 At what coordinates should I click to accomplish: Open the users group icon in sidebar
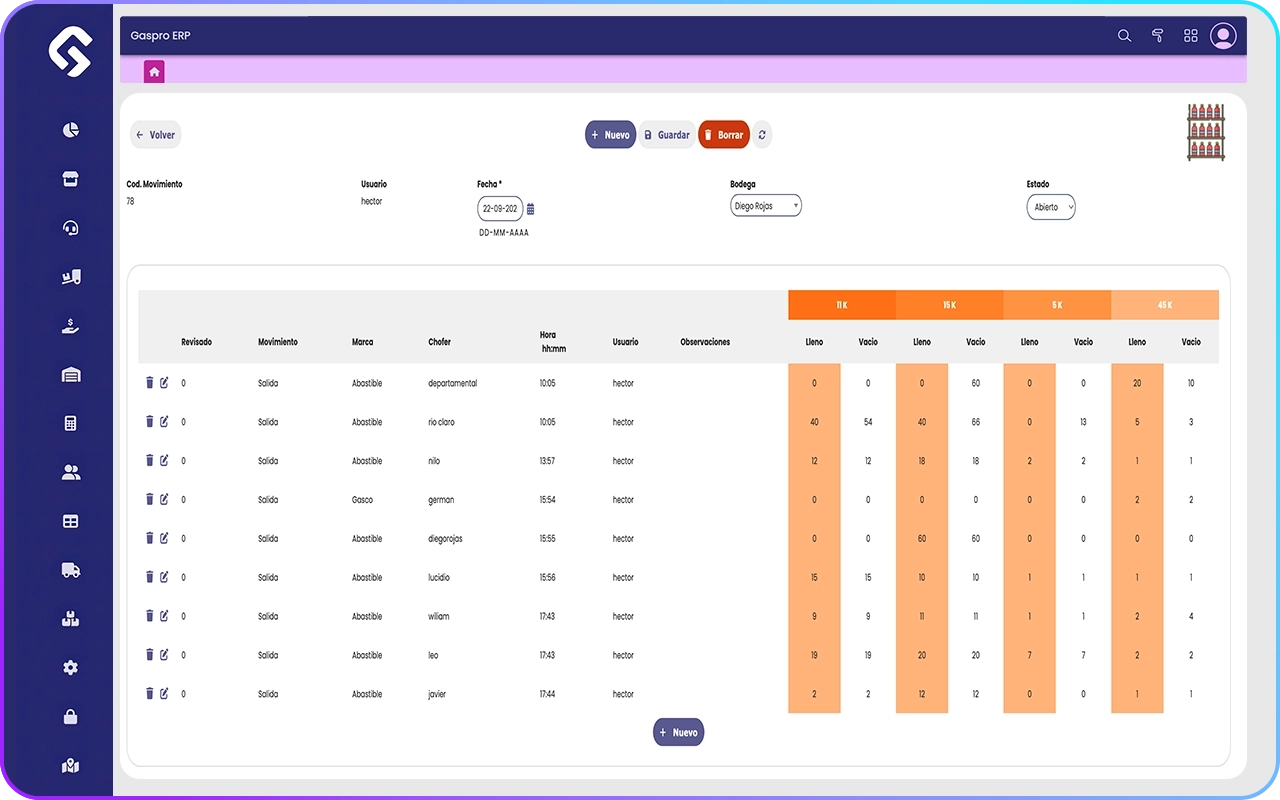[x=71, y=473]
